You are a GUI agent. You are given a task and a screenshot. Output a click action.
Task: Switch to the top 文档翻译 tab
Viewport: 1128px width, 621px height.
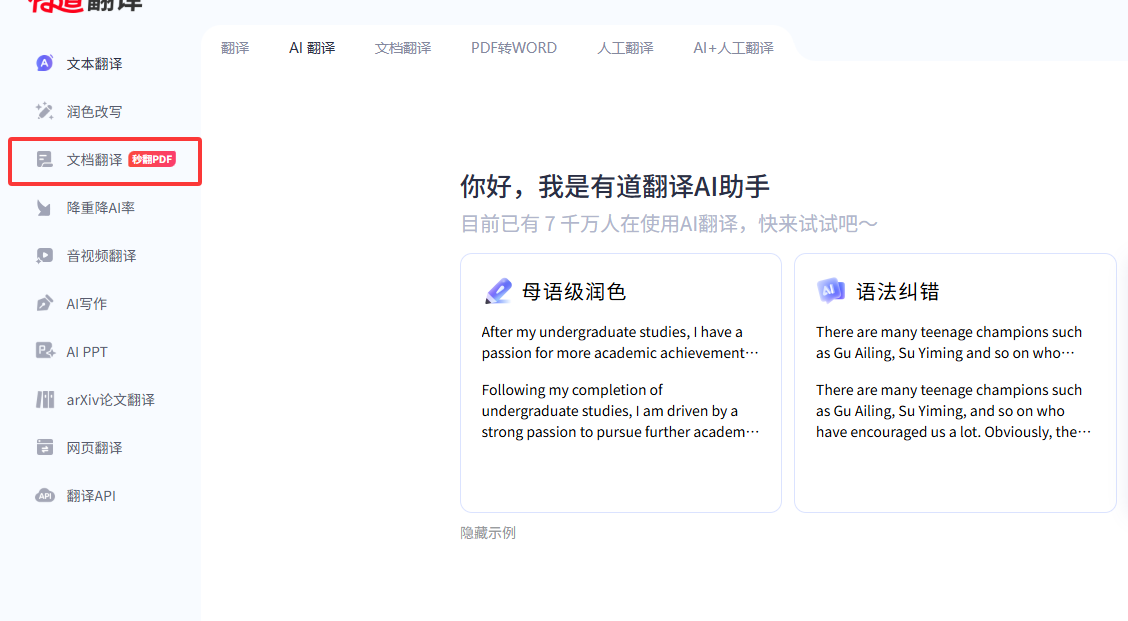(403, 48)
